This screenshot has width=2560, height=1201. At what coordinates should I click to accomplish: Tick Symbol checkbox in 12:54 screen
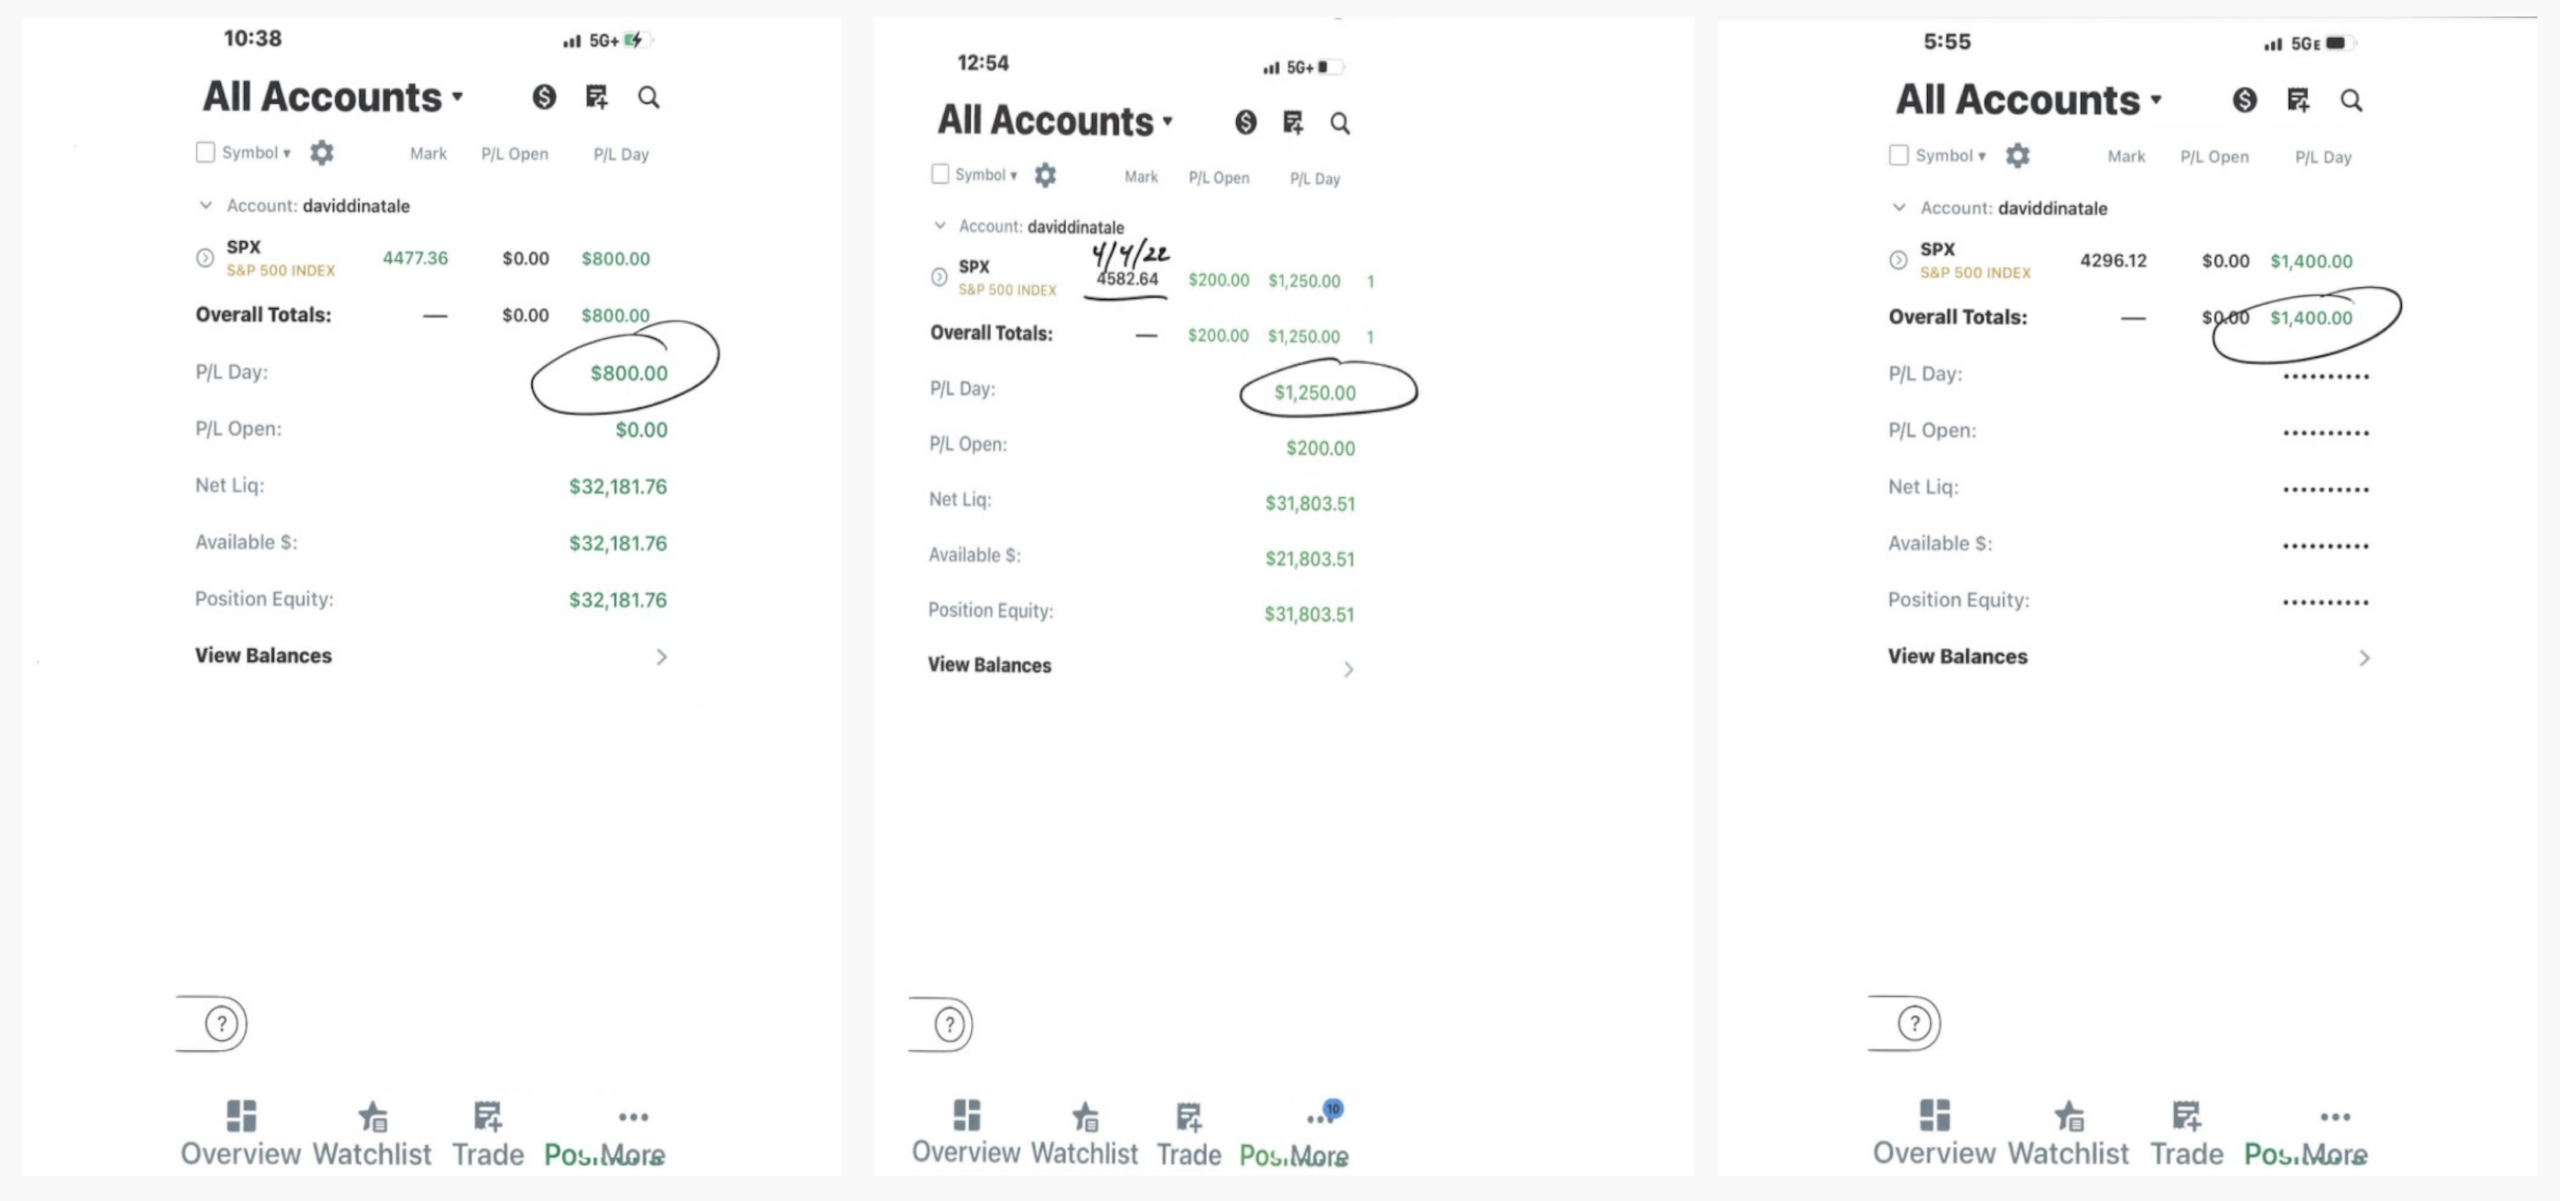pyautogui.click(x=939, y=174)
